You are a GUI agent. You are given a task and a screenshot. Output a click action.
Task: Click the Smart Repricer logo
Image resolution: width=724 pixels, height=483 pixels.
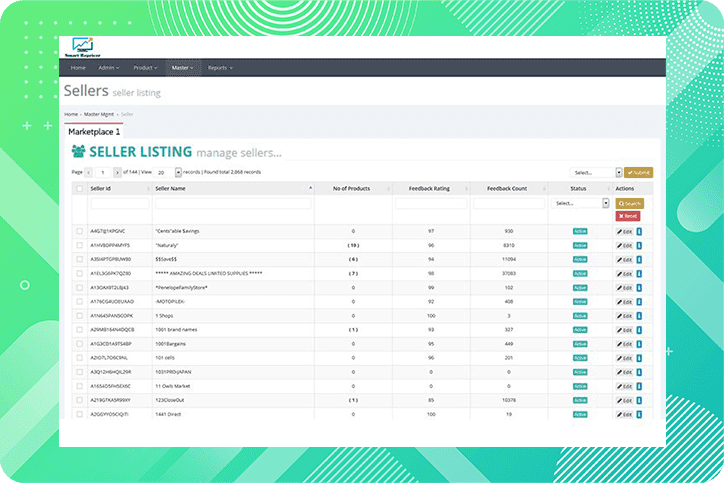[x=82, y=47]
